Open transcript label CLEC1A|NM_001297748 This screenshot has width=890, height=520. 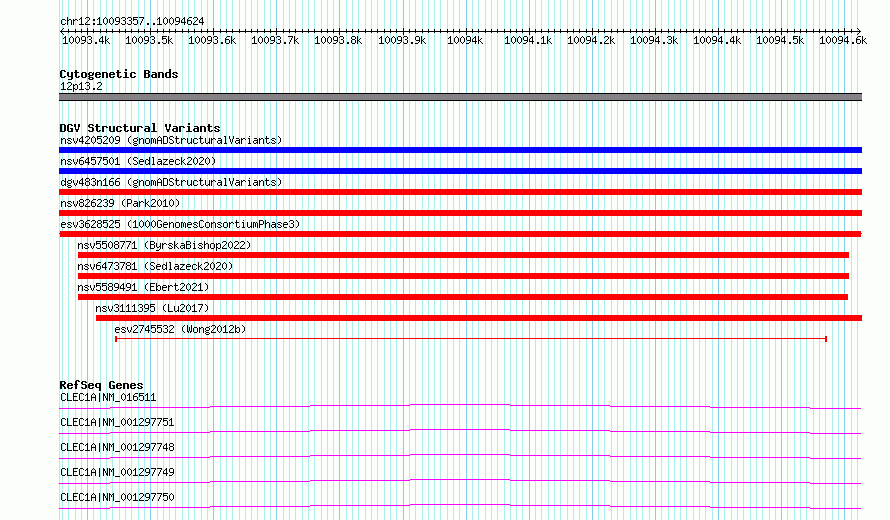117,447
